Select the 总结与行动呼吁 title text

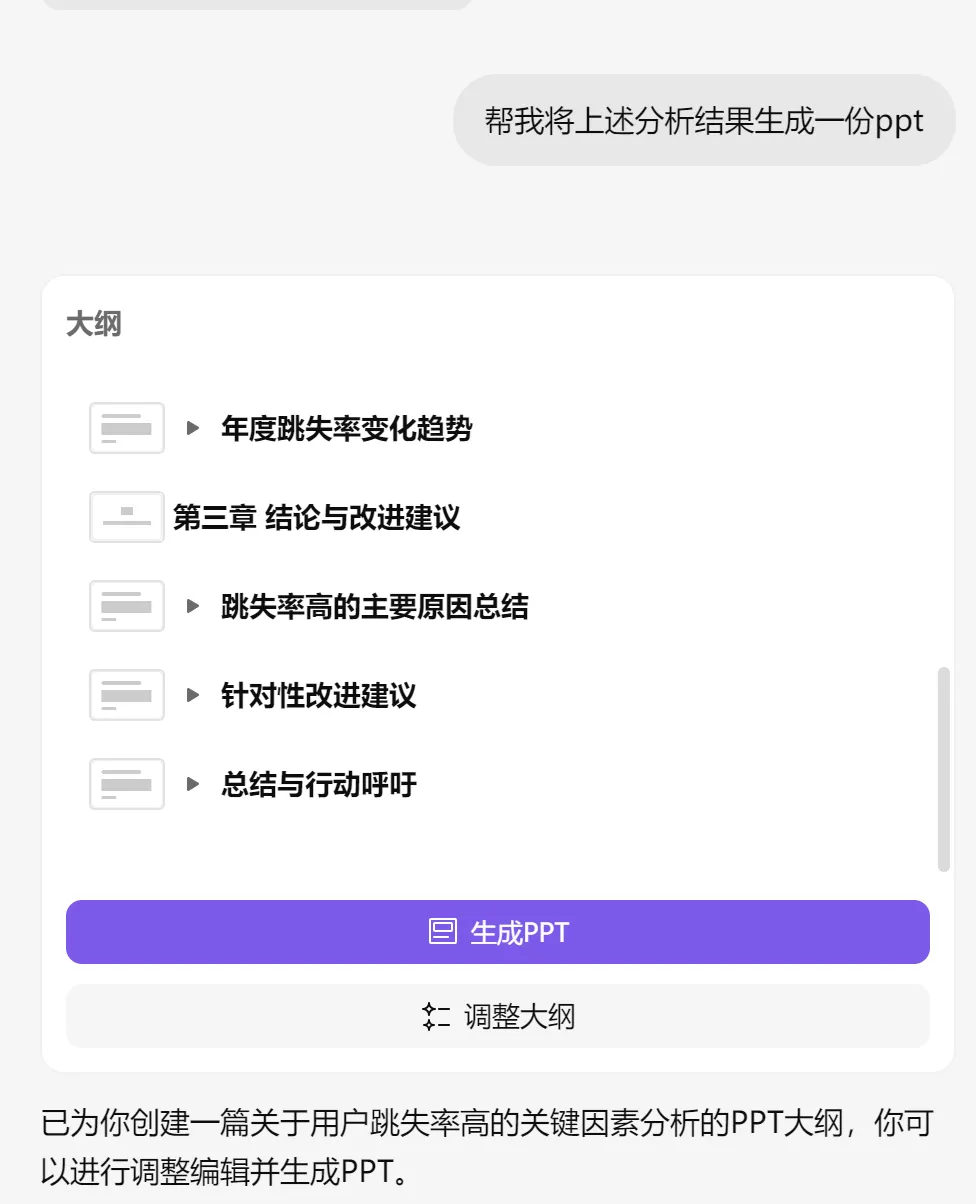point(319,785)
